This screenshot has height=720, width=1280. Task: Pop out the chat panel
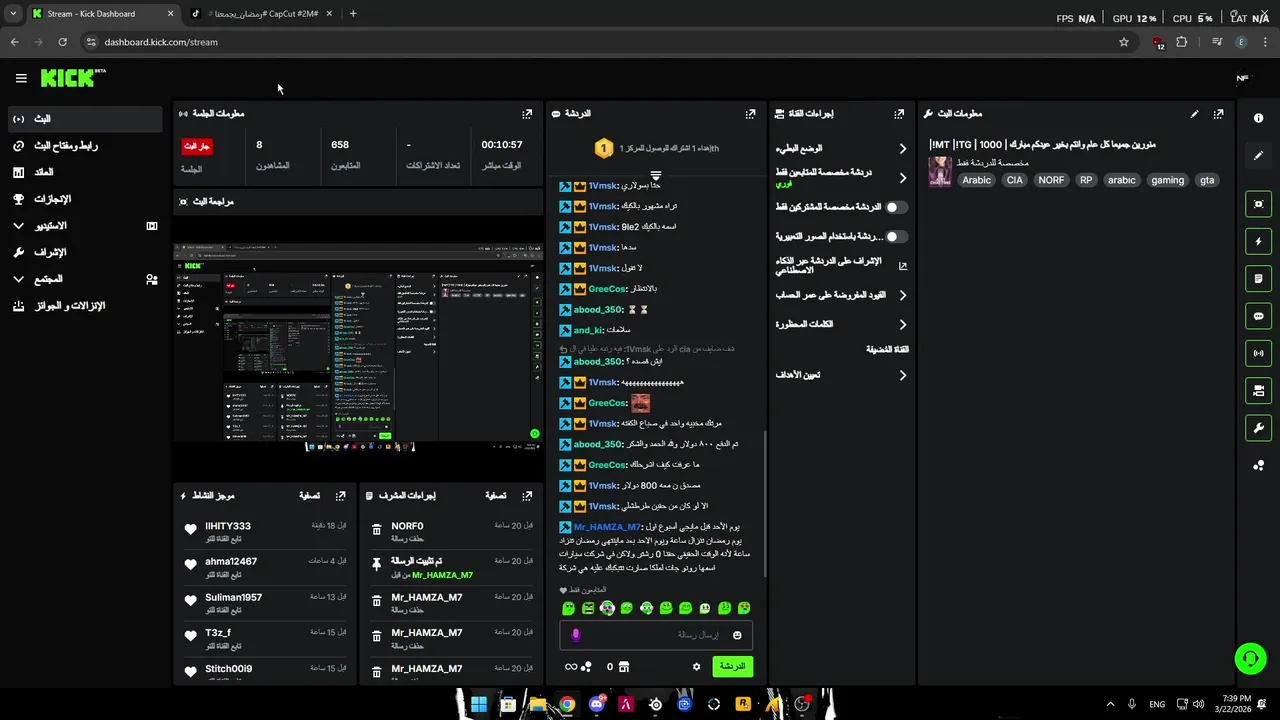(750, 114)
